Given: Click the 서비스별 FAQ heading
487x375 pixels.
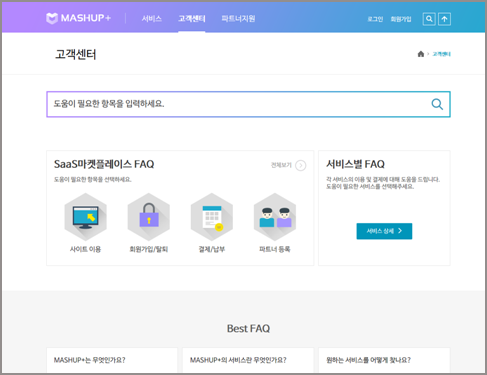Looking at the screenshot, I should 355,164.
